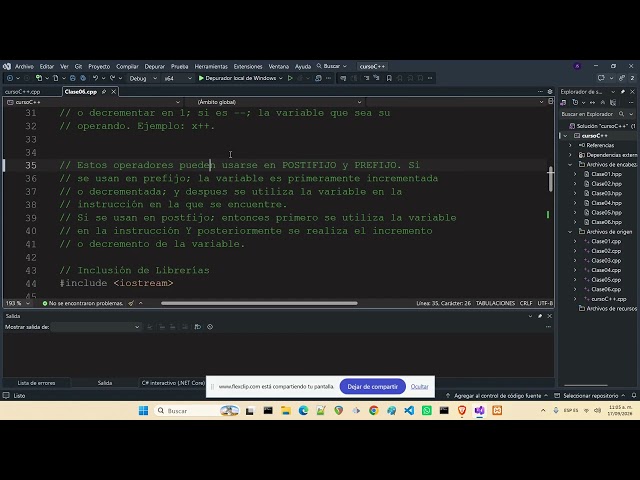Collapse the Archivos de encabezado folder
Viewport: 640px width, 480px height.
(x=570, y=164)
